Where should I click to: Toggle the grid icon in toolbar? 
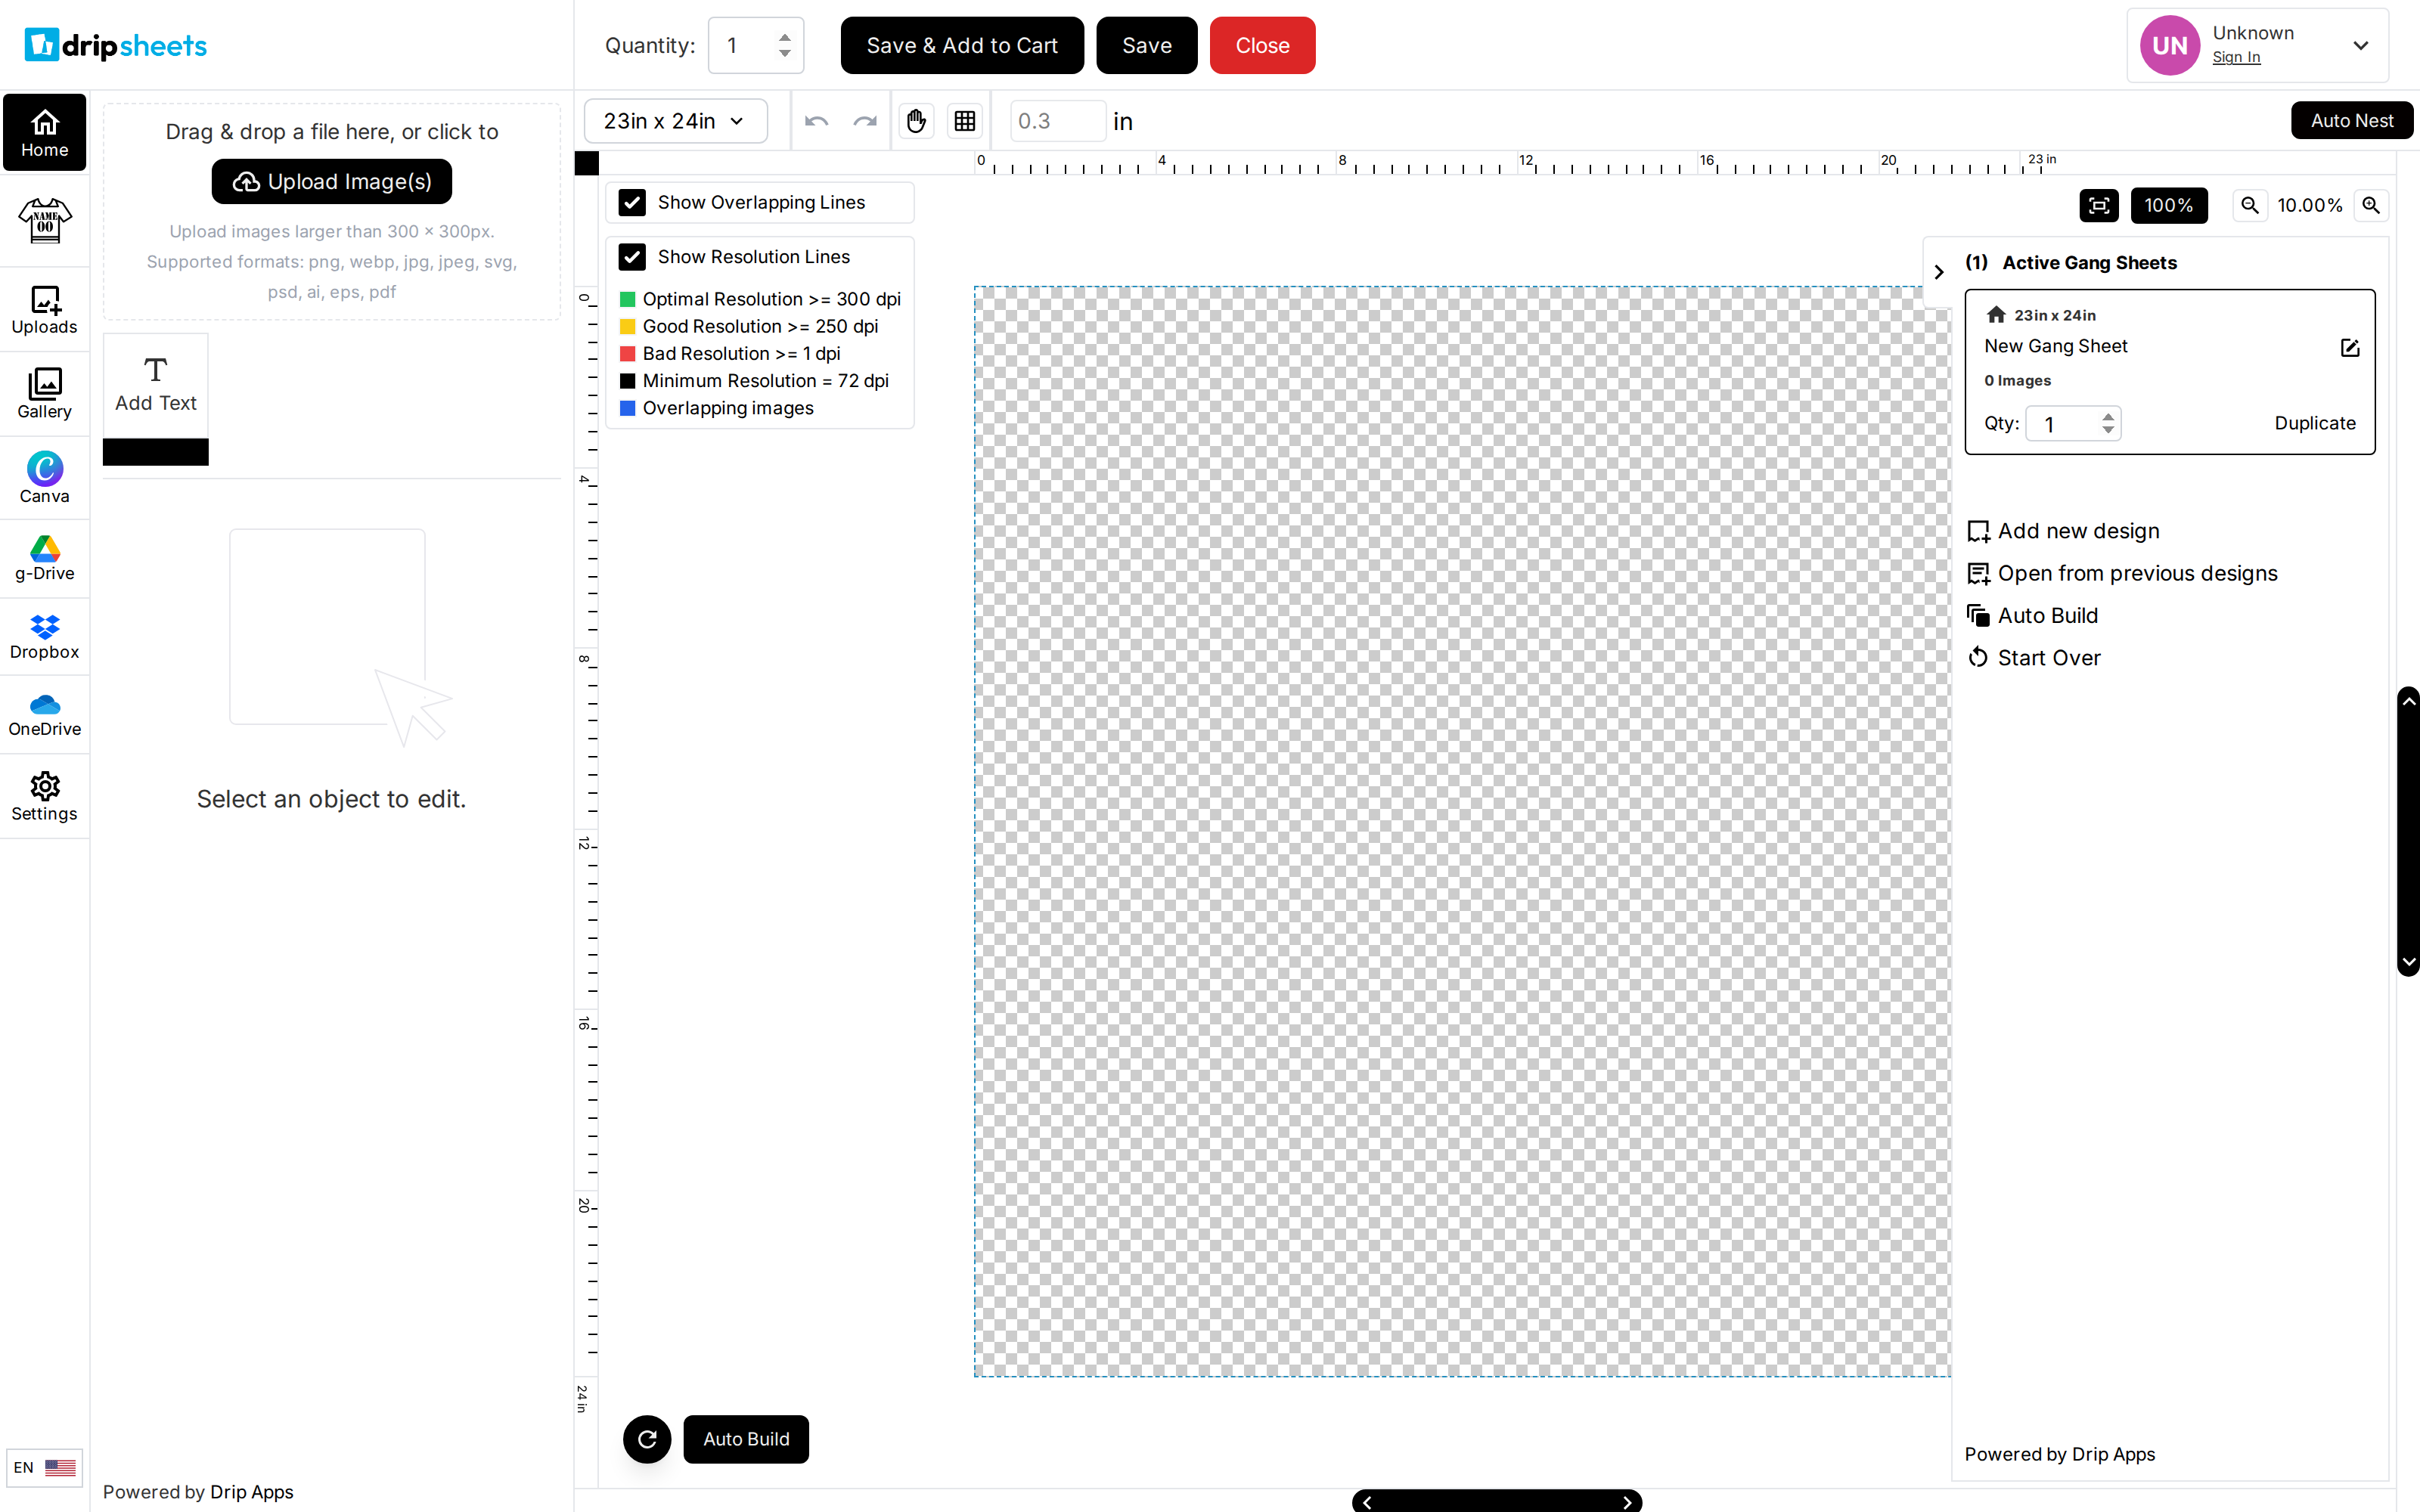[x=965, y=121]
